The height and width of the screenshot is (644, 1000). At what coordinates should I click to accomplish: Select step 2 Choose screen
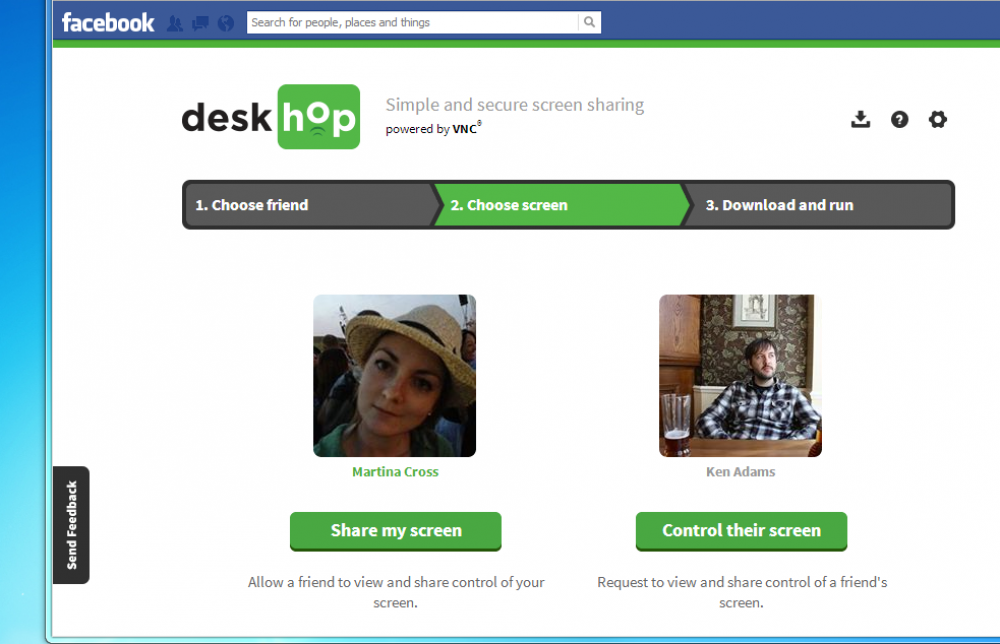[x=561, y=205]
